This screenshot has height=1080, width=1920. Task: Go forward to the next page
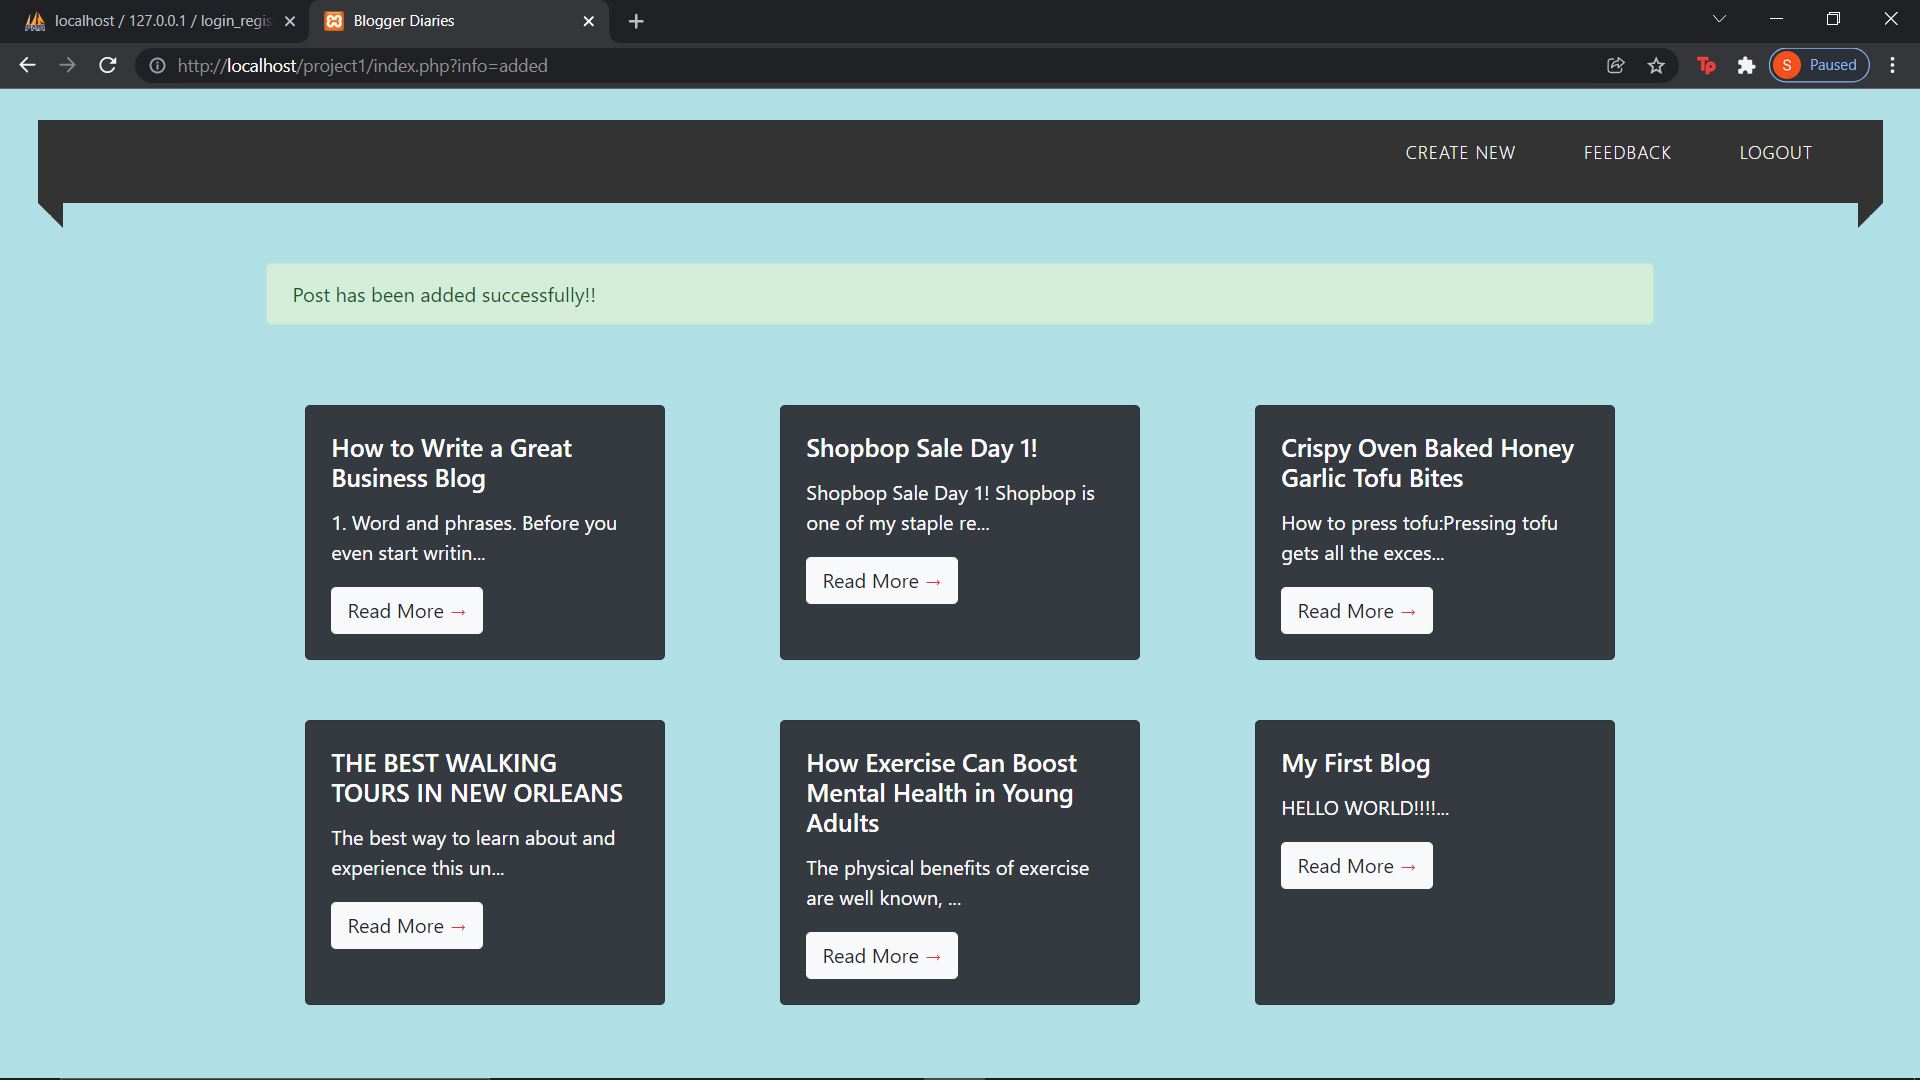click(66, 65)
